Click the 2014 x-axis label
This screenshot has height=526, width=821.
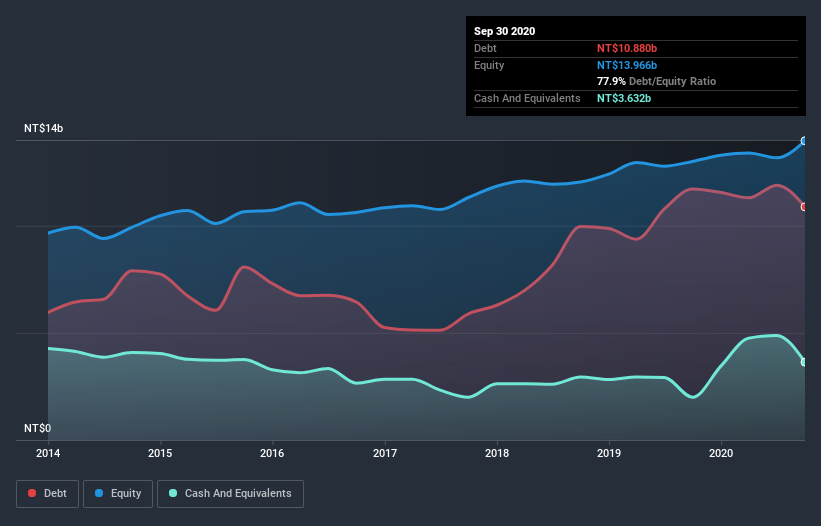click(48, 453)
